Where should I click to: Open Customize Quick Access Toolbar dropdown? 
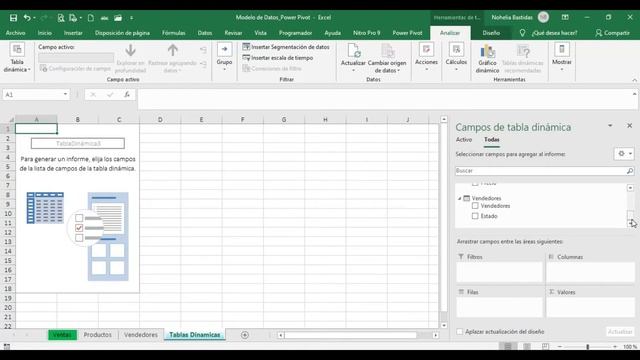[131, 18]
